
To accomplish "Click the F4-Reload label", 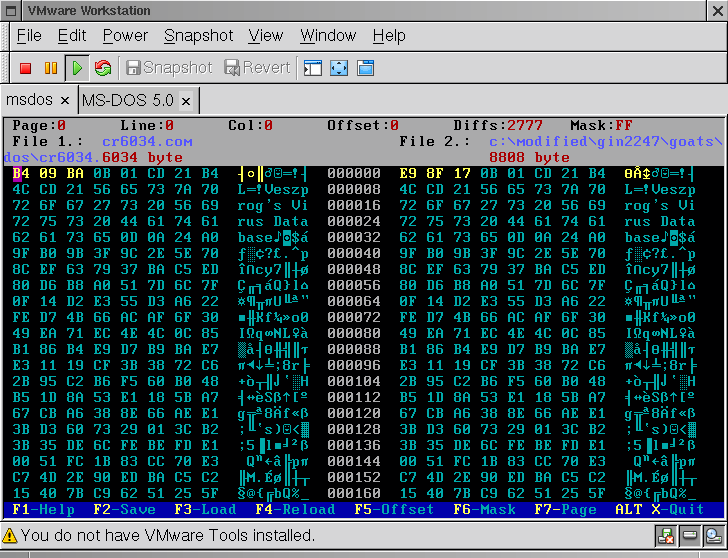I will tap(295, 509).
